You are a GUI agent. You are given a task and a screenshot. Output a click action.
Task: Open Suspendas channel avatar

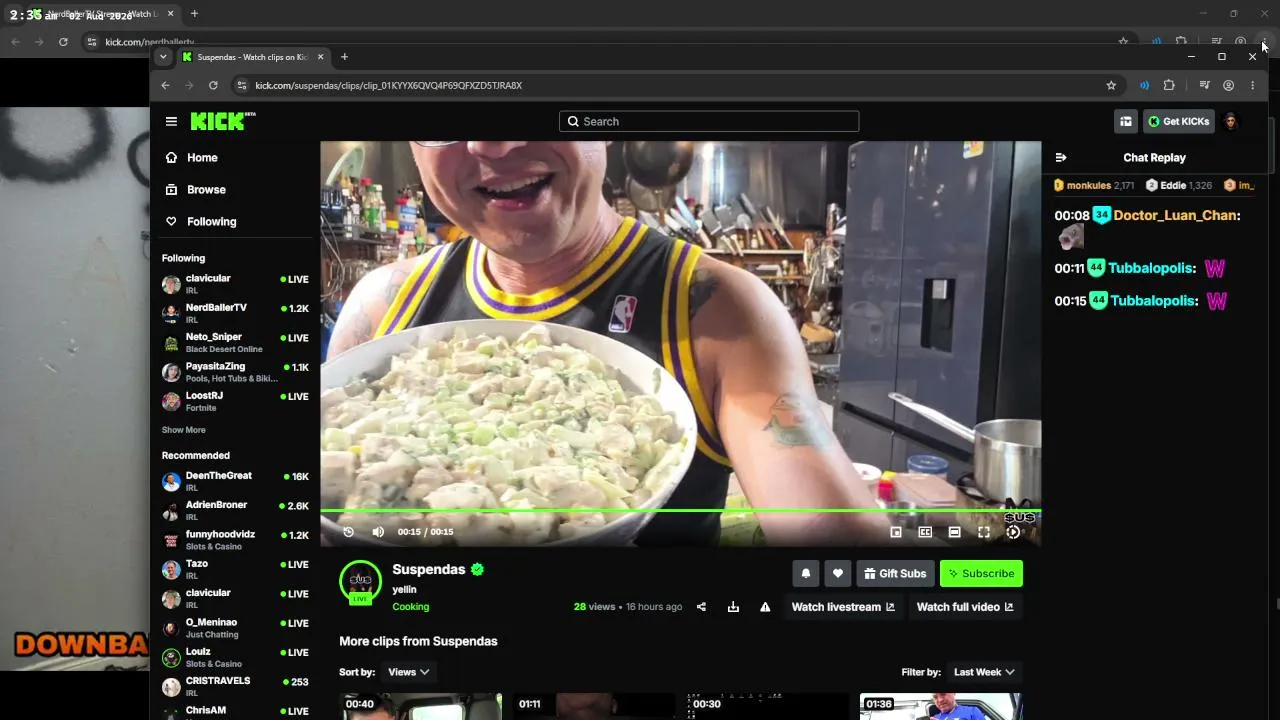coord(361,582)
